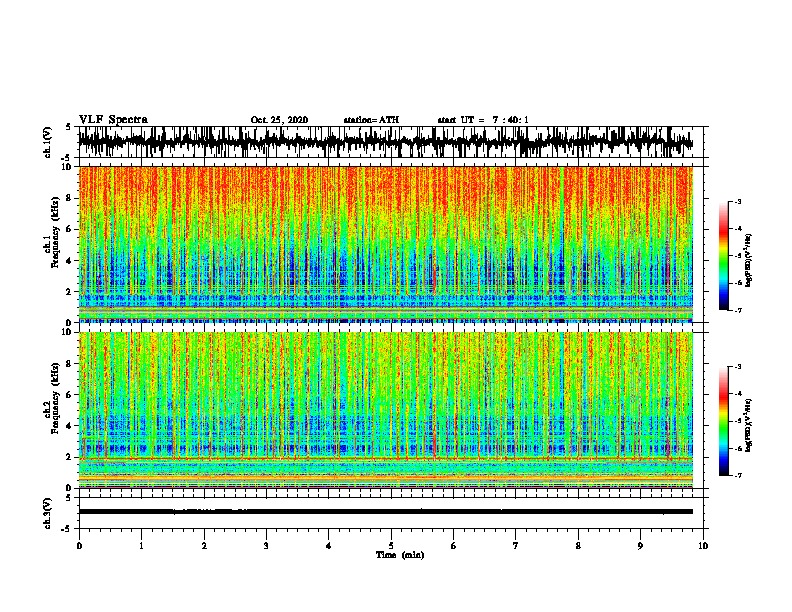This screenshot has width=792, height=612.
Task: Click time axis tick label "1"
Action: coord(141,546)
